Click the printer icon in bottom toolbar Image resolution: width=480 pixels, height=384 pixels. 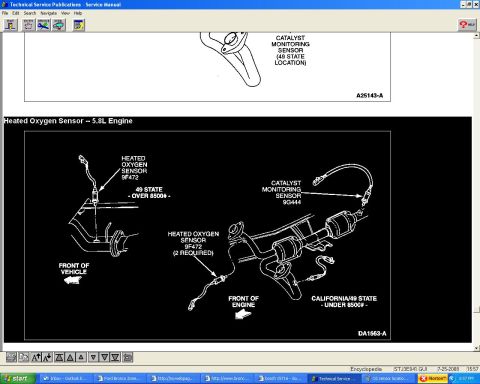(x=128, y=358)
